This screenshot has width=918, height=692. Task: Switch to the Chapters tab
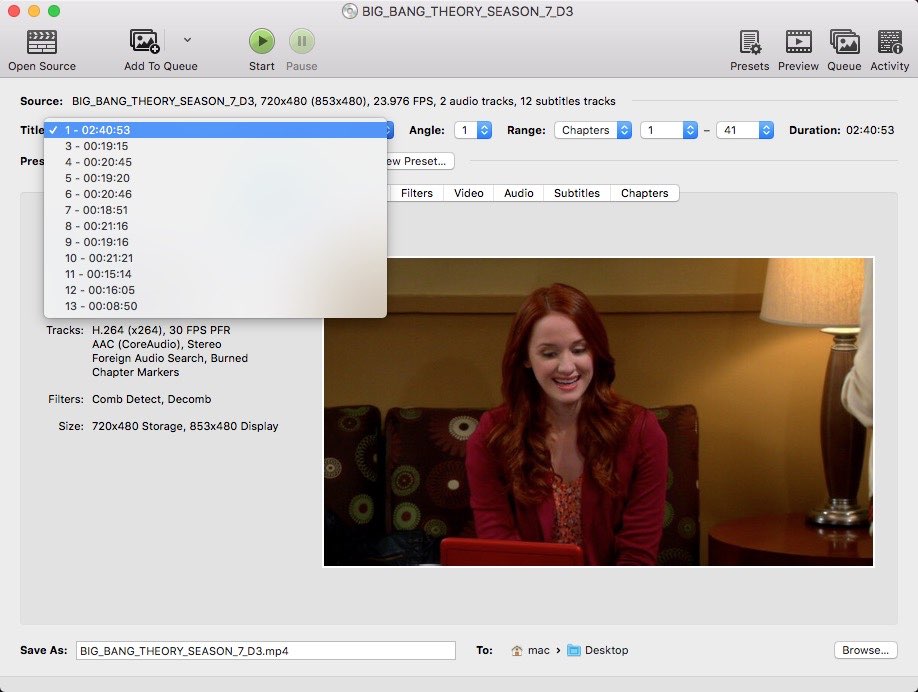coord(645,193)
